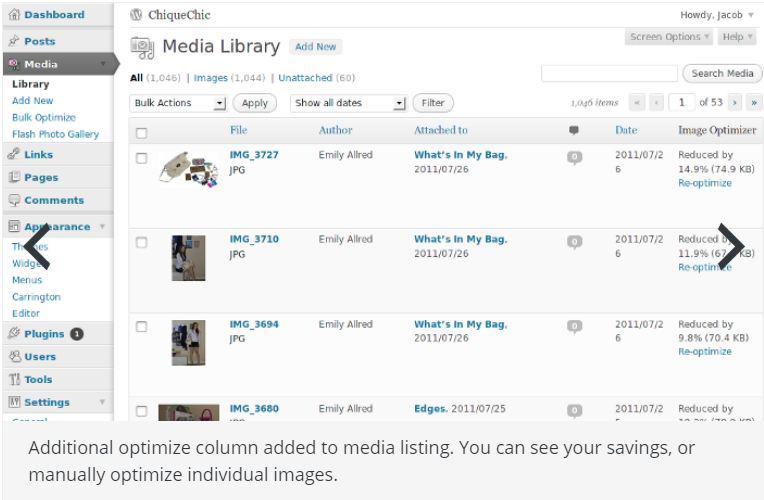Click the Links chain icon

(x=14, y=155)
